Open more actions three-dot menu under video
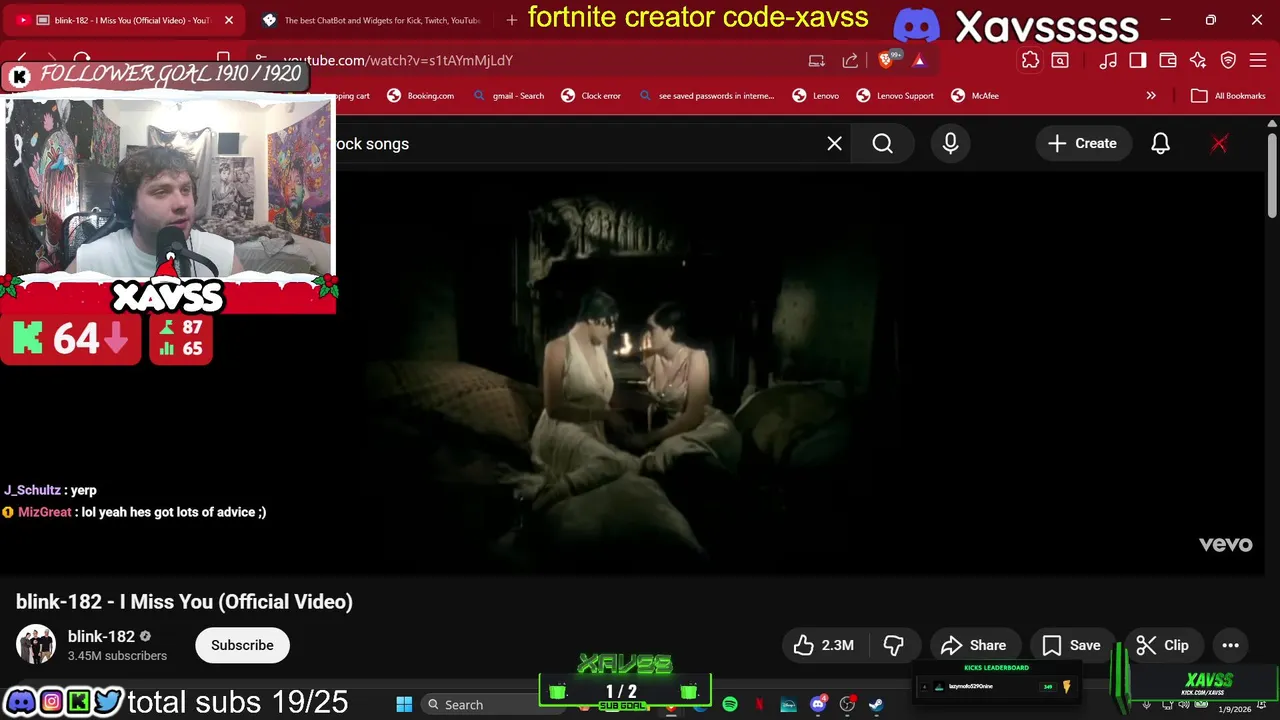The width and height of the screenshot is (1280, 720). pos(1230,645)
